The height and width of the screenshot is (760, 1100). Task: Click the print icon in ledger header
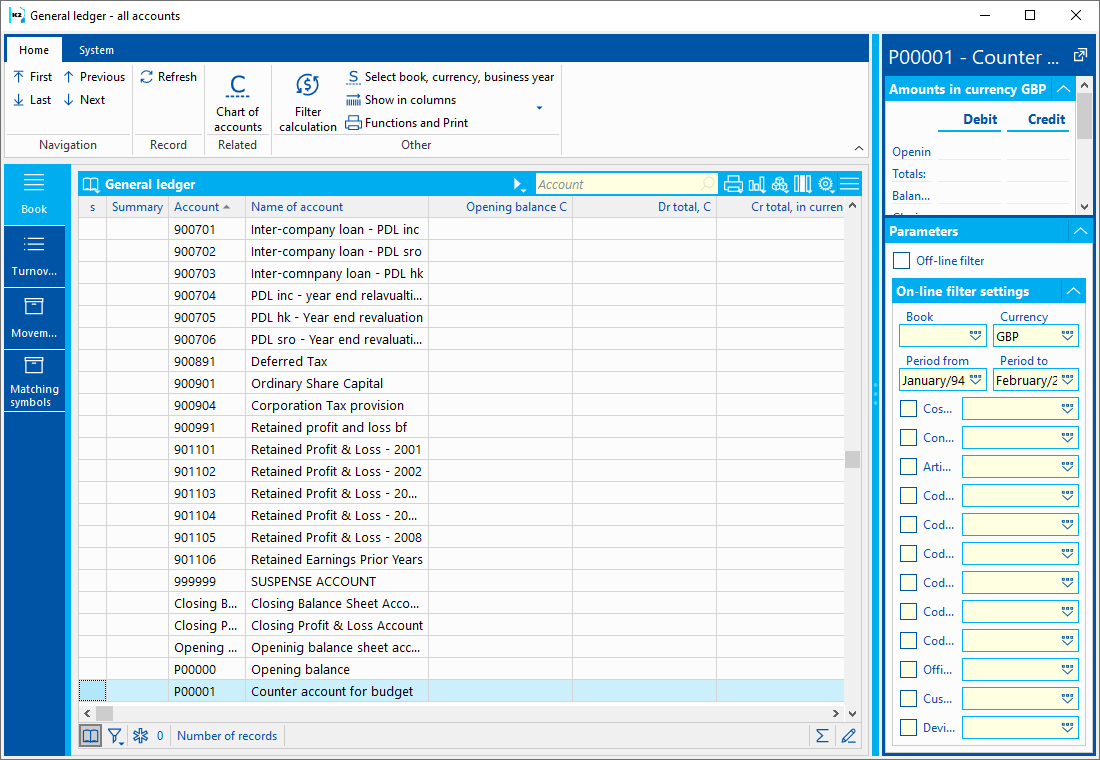733,184
